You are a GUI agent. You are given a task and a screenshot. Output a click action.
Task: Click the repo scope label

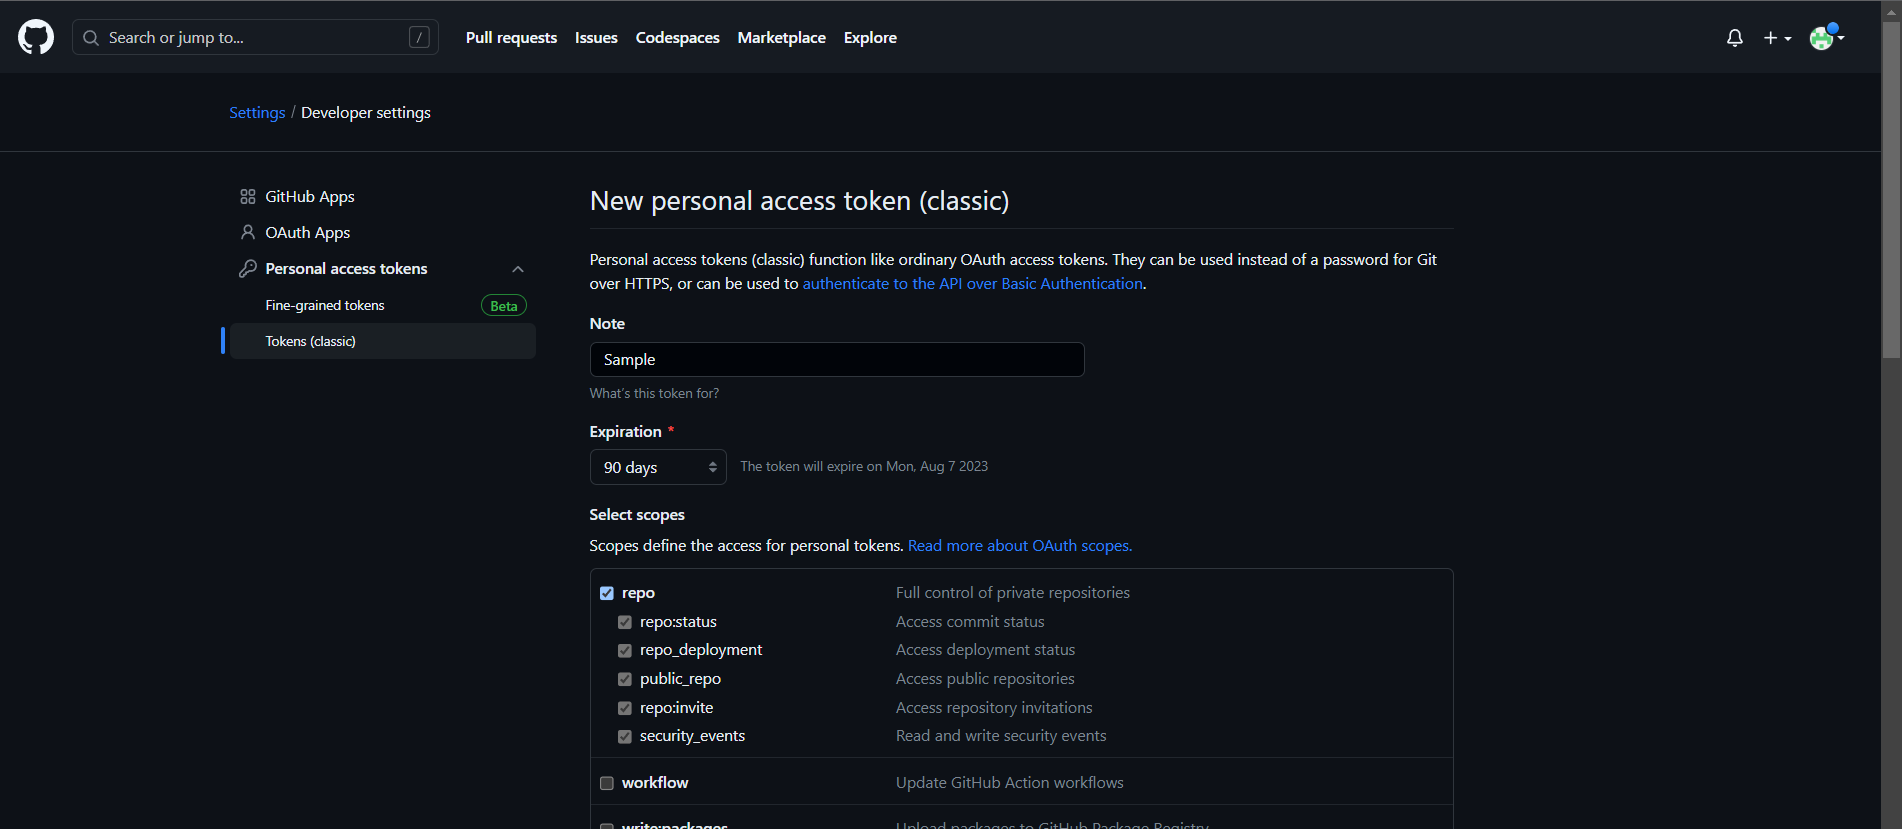coord(638,593)
